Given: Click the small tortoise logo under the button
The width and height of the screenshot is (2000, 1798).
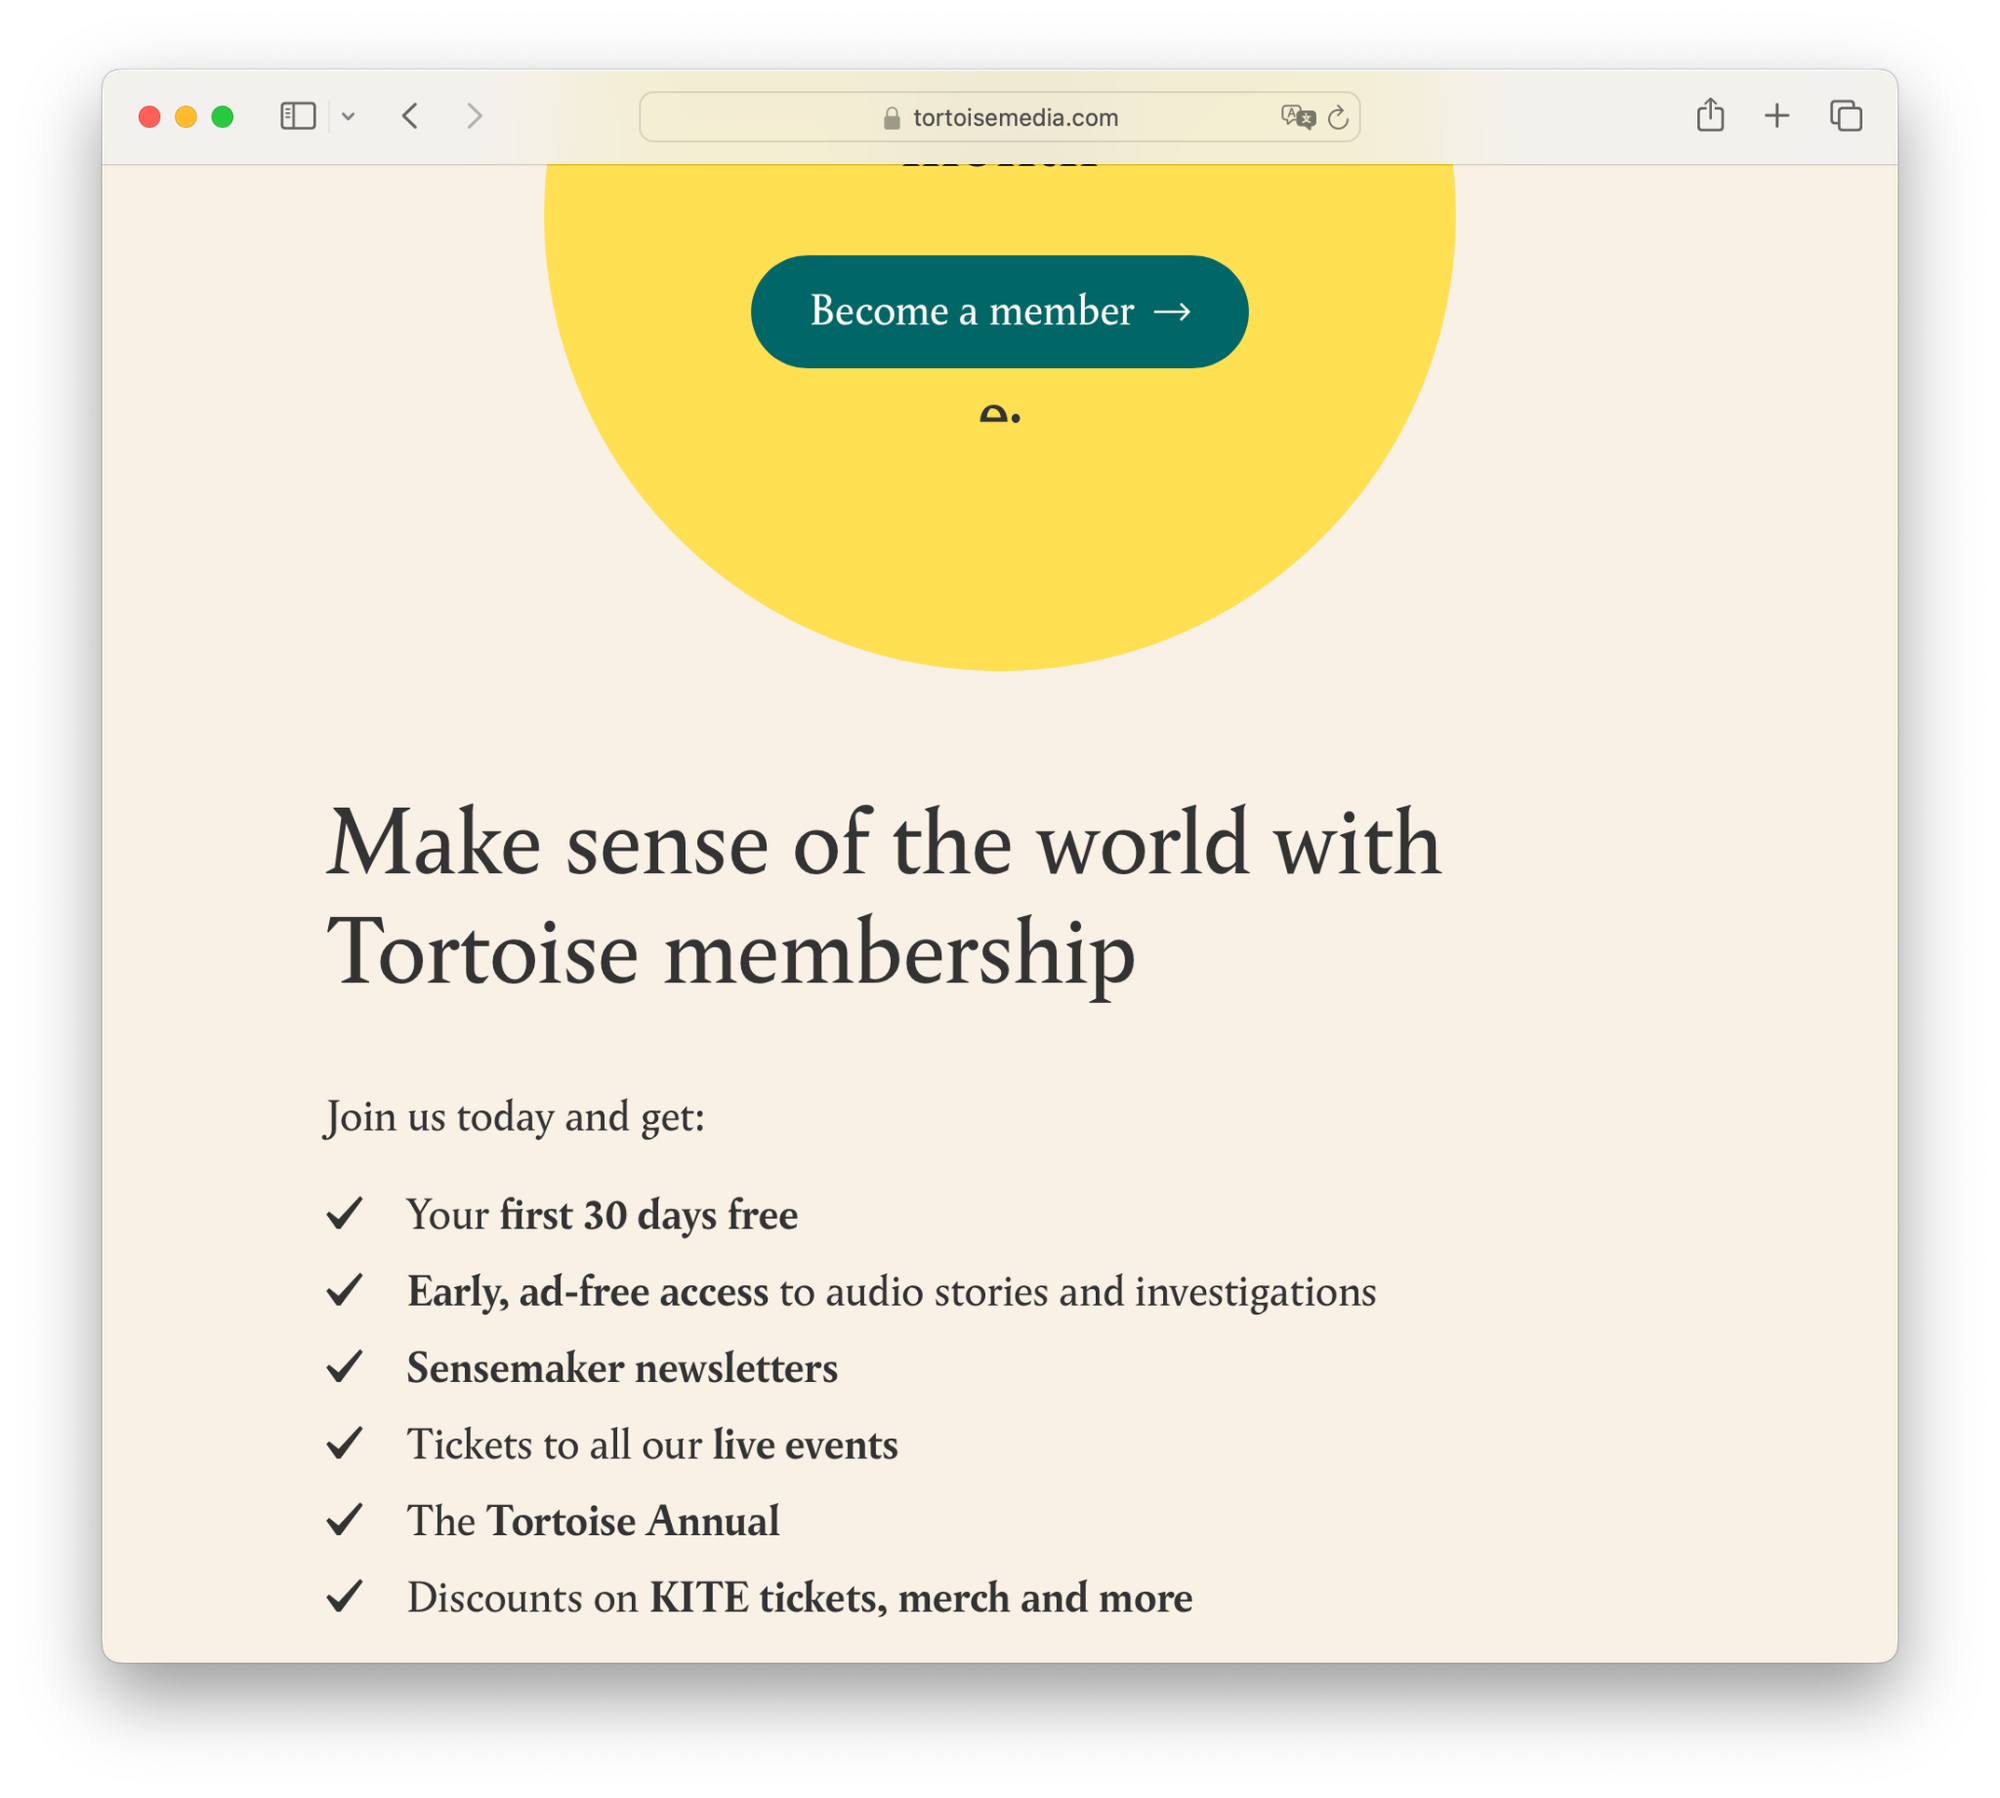Looking at the screenshot, I should pos(1000,414).
